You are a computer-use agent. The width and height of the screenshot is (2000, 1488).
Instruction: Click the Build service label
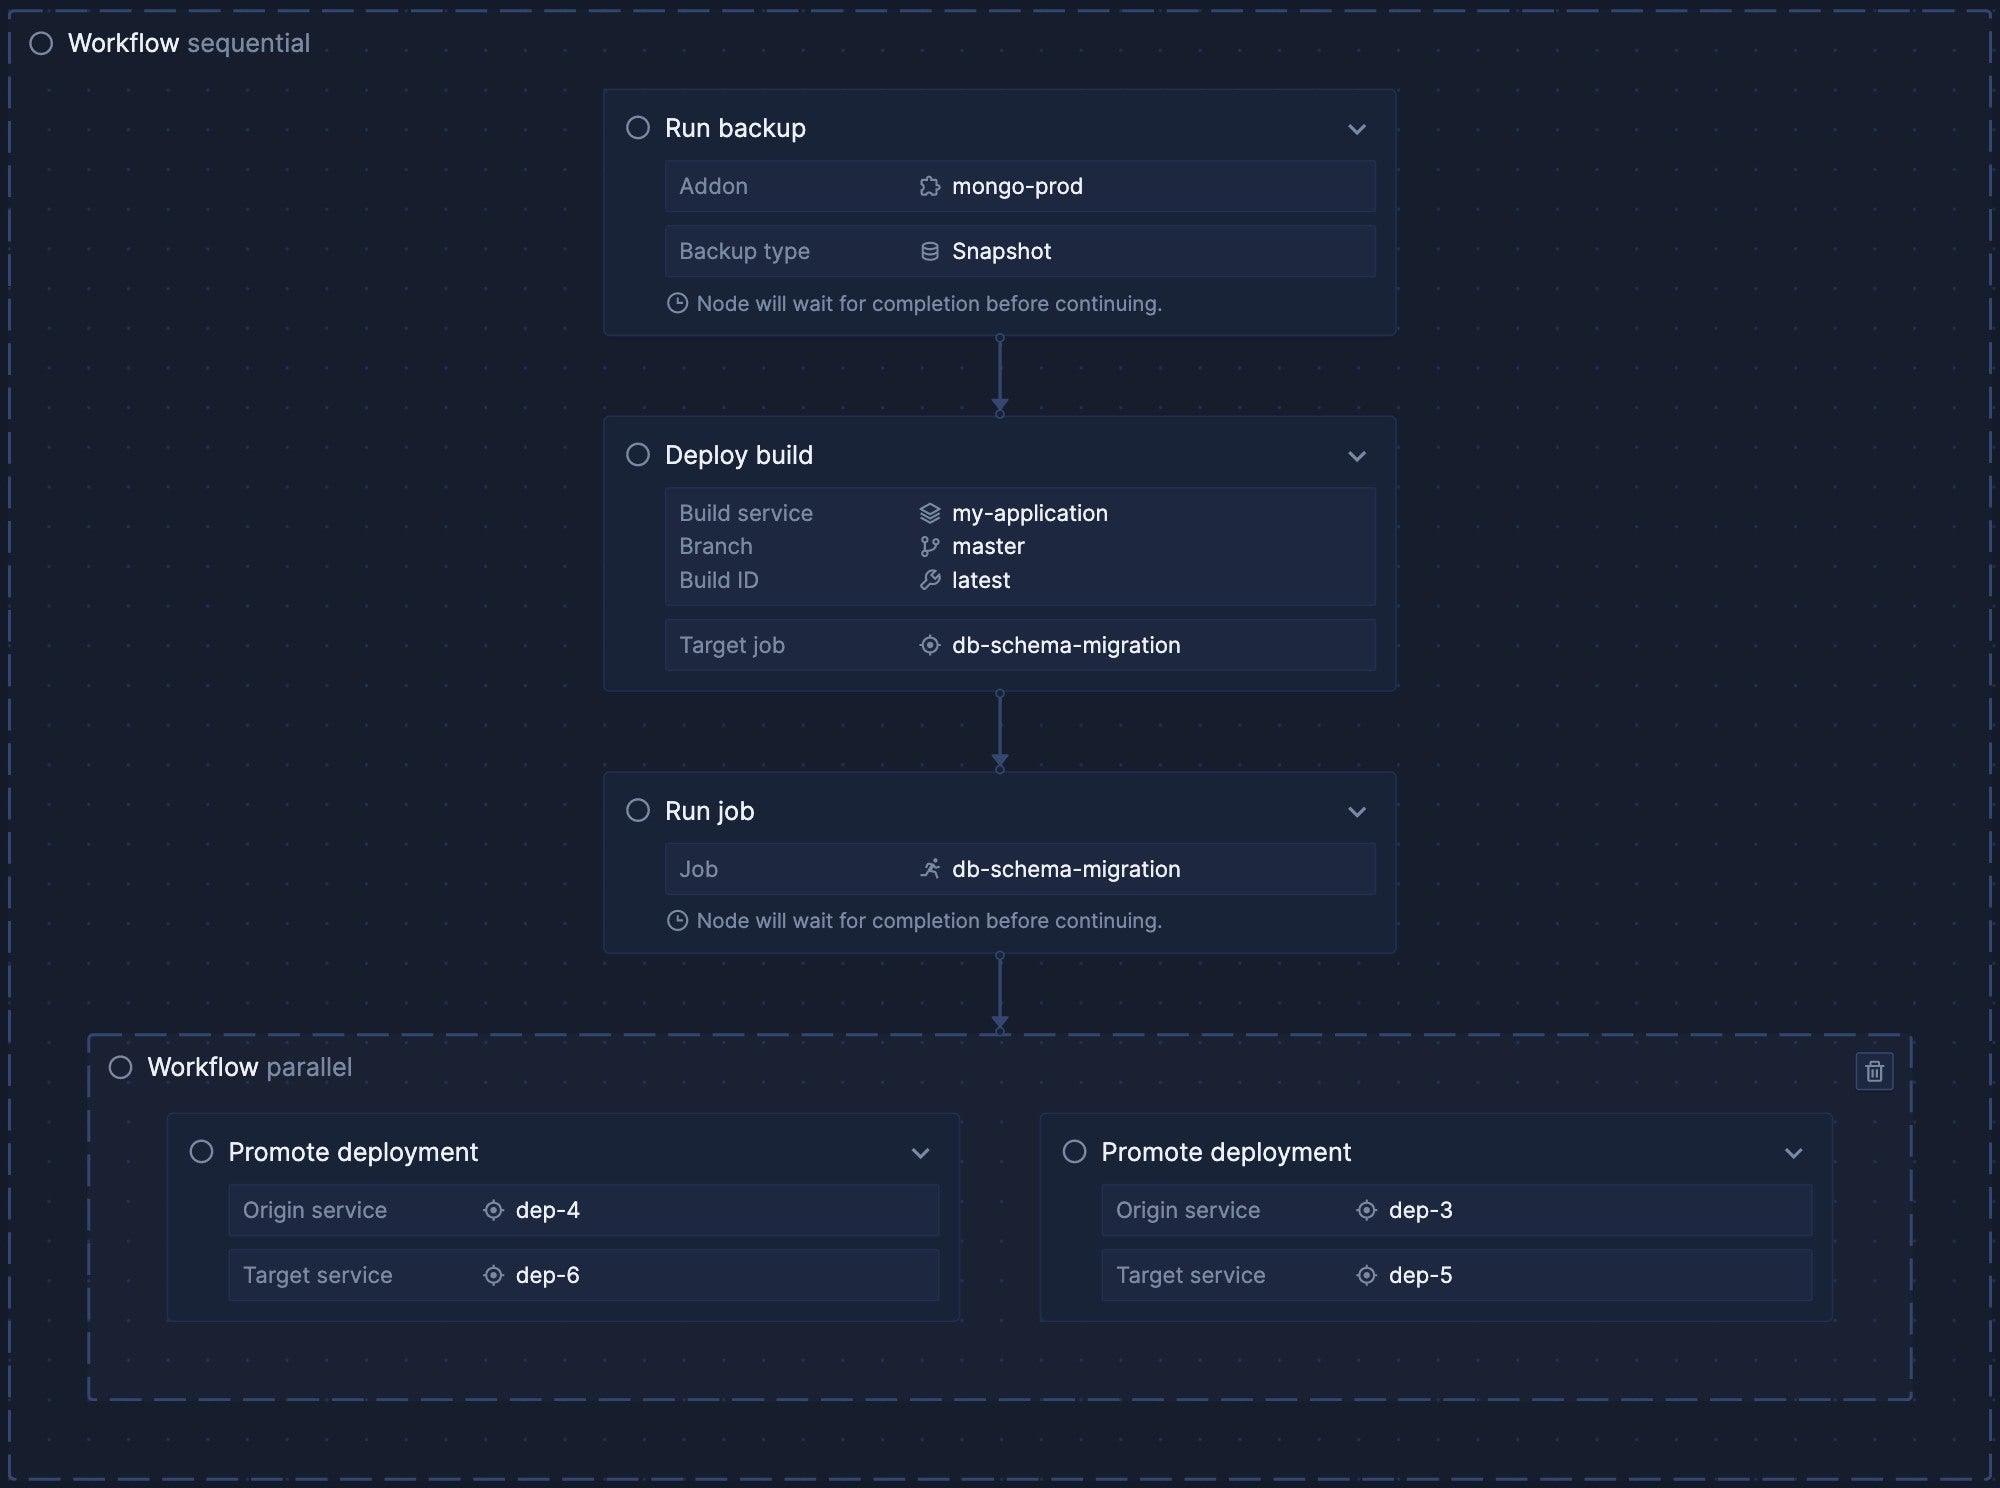[746, 513]
